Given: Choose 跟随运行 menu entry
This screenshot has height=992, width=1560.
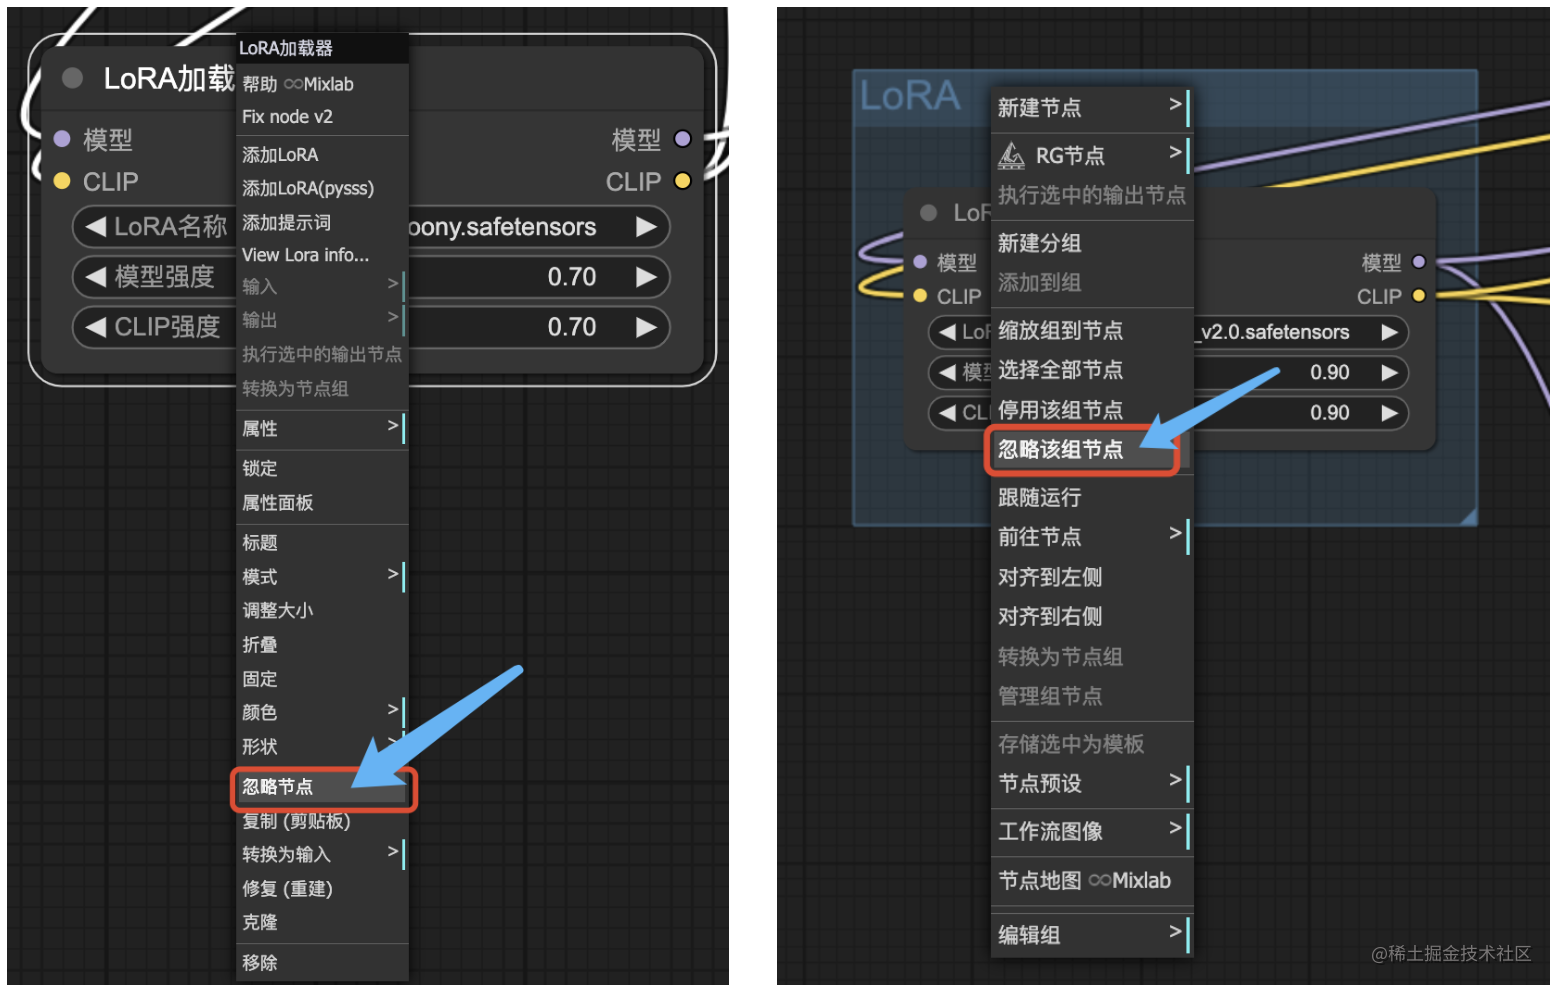Looking at the screenshot, I should point(1092,497).
